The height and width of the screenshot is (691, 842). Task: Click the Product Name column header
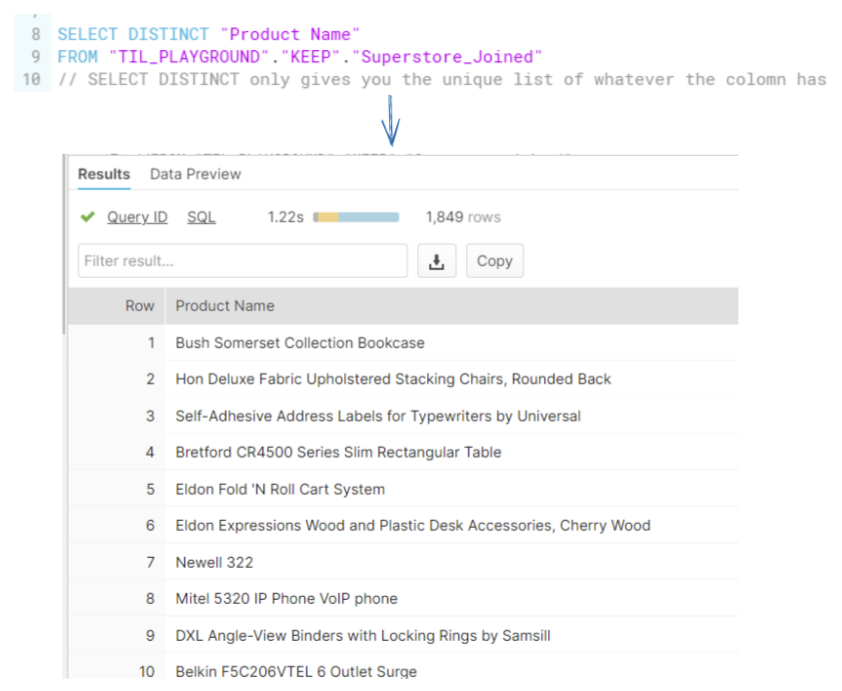coord(225,306)
